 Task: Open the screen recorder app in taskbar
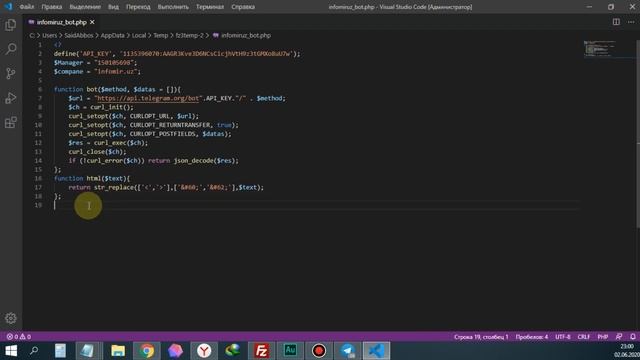(319, 351)
